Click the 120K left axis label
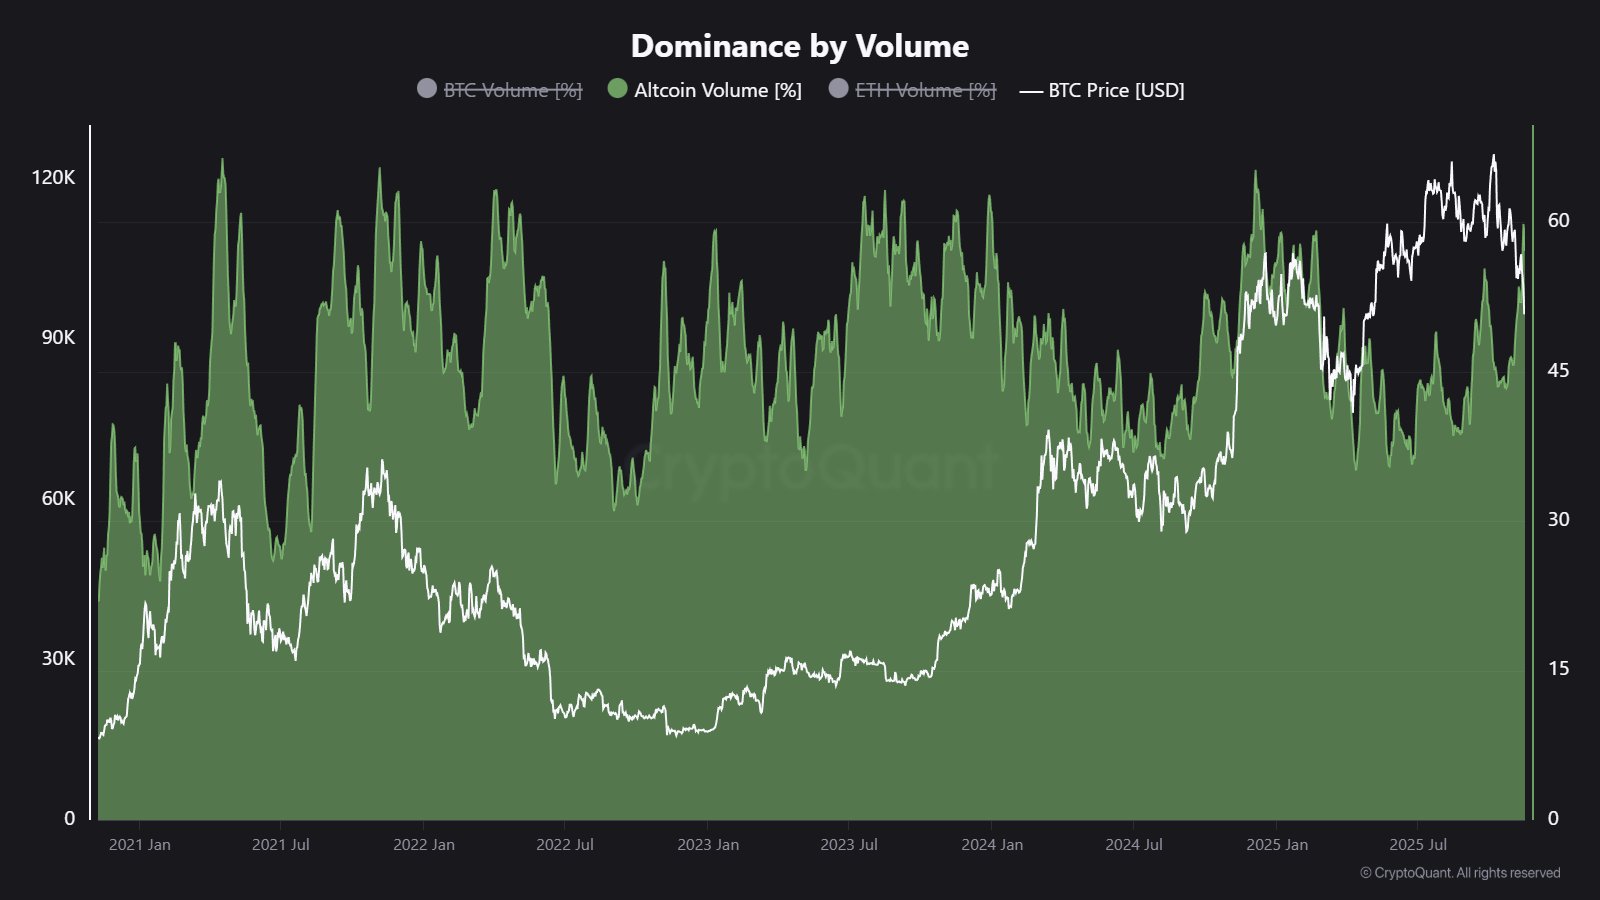Viewport: 1600px width, 900px height. (x=54, y=178)
